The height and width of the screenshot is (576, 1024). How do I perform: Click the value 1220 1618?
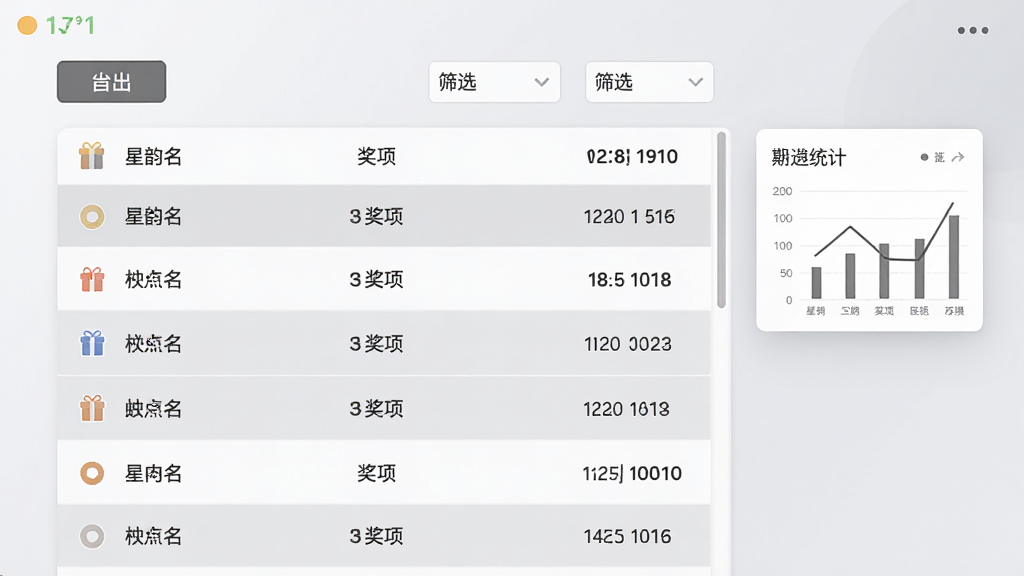pyautogui.click(x=626, y=409)
